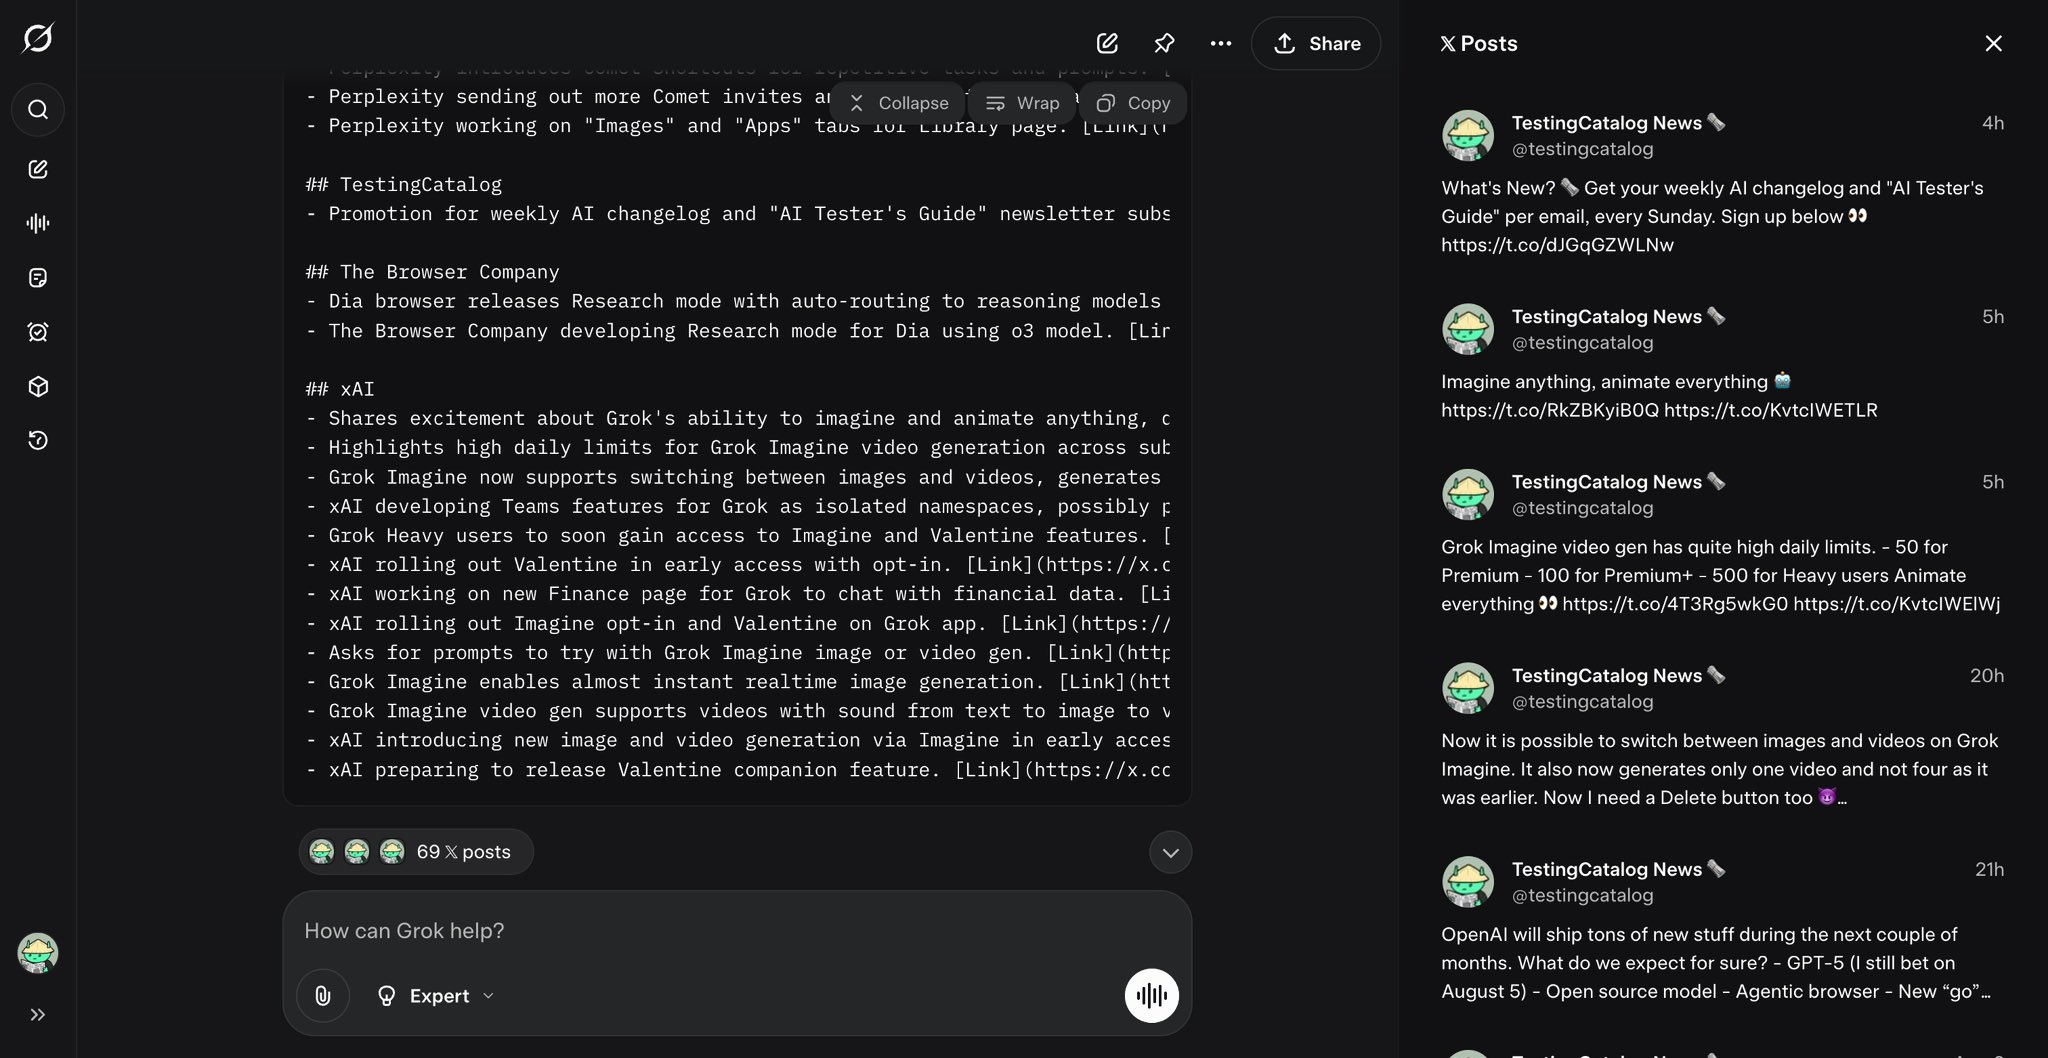Click 'Dia browser releases Research mode' line
The height and width of the screenshot is (1058, 2048).
click(737, 301)
